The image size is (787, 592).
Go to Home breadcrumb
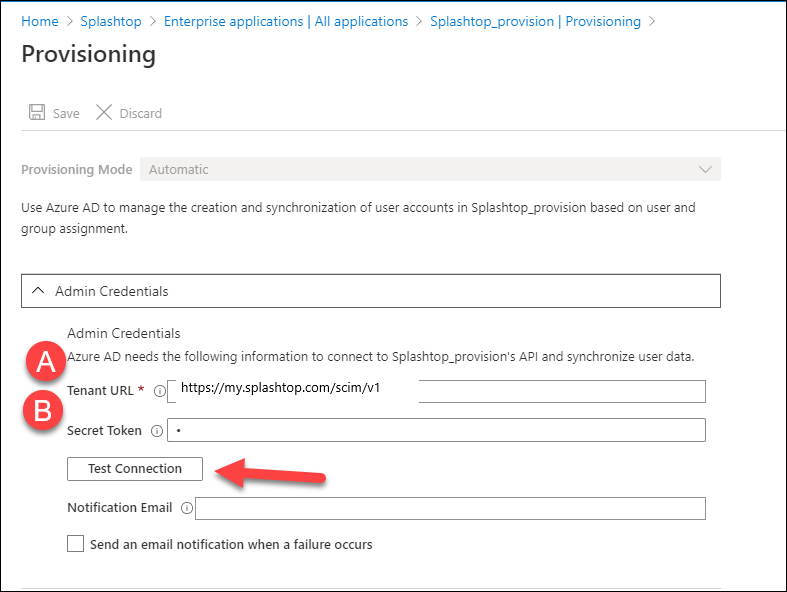point(40,22)
